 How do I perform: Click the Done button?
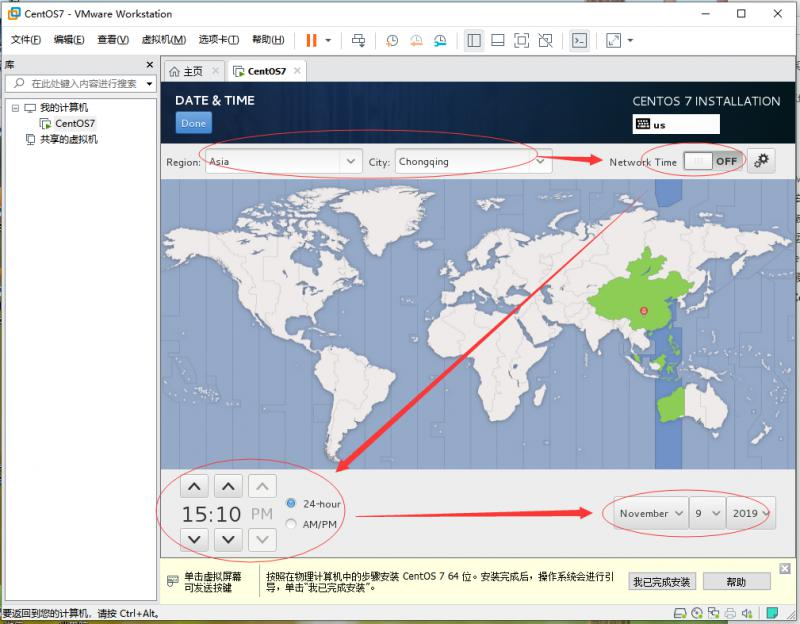click(193, 123)
